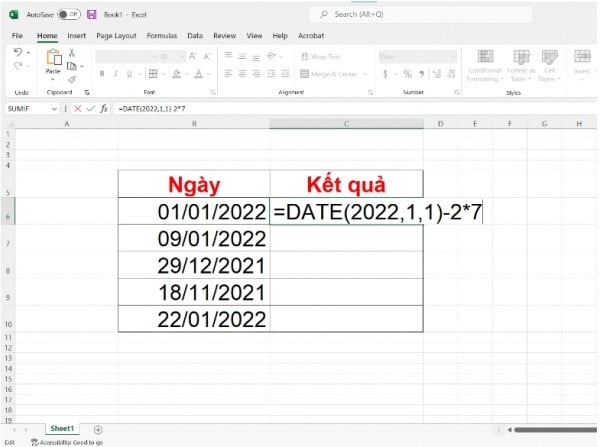
Task: Toggle the AutoSave switch
Action: point(69,15)
